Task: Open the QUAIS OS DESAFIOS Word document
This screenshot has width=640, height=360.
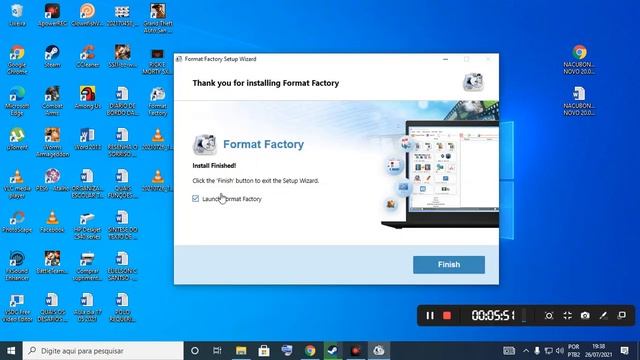Action: pos(52,307)
